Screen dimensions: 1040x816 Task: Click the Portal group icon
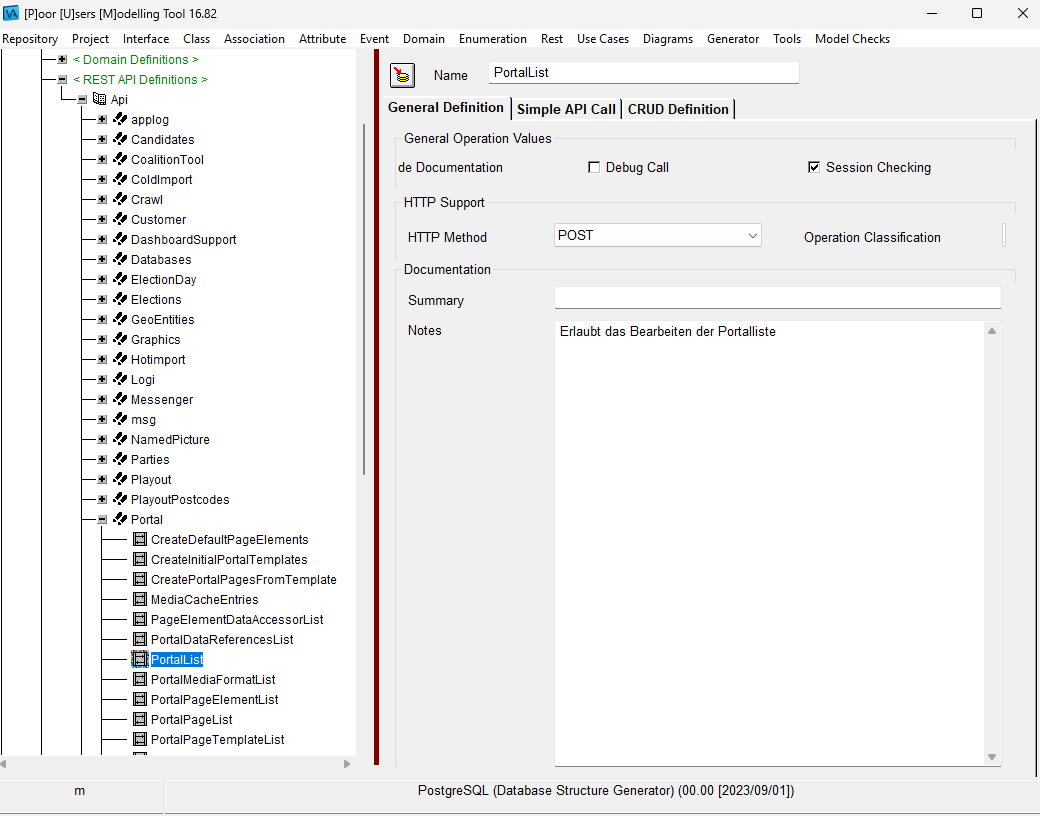pos(120,519)
